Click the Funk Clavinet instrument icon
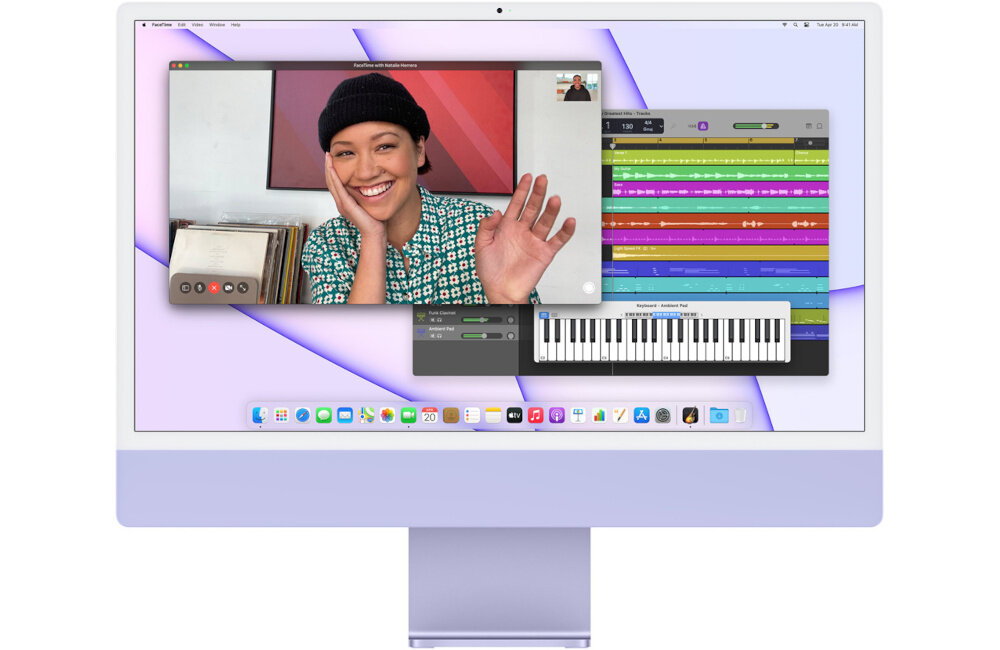Image resolution: width=1000 pixels, height=650 pixels. click(x=420, y=317)
